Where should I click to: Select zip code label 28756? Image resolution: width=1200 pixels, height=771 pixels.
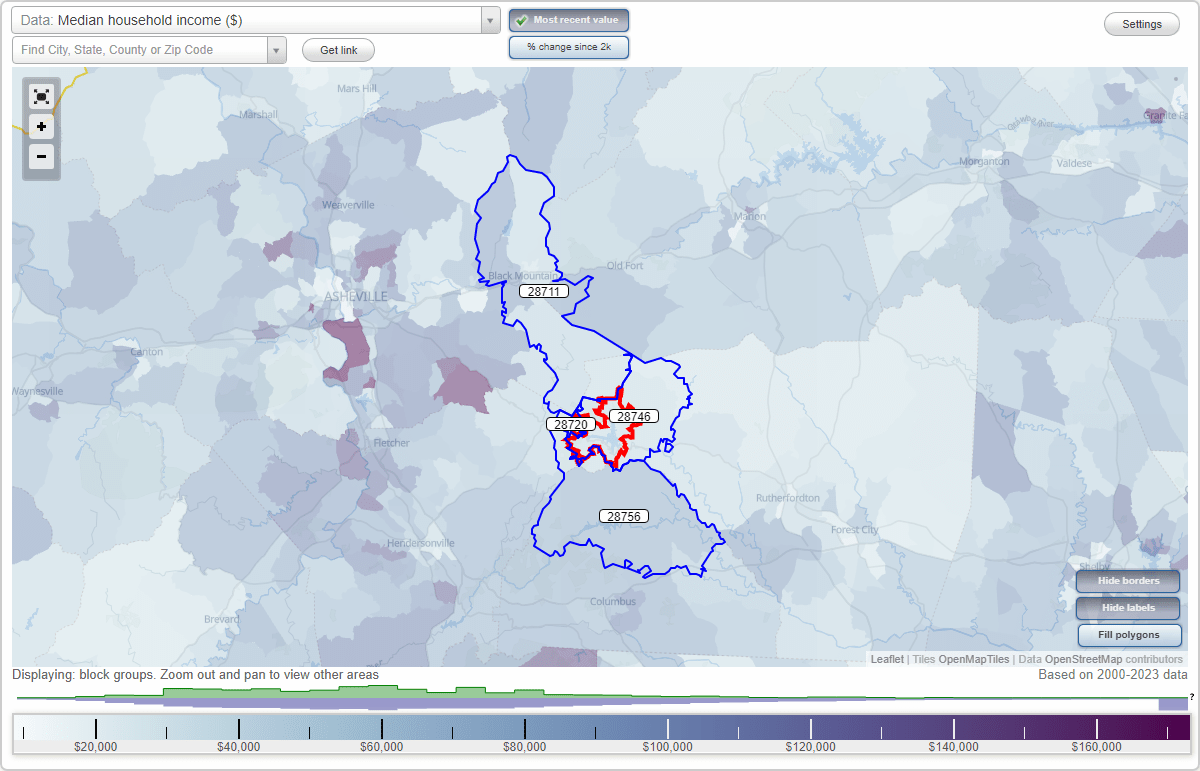tap(624, 516)
